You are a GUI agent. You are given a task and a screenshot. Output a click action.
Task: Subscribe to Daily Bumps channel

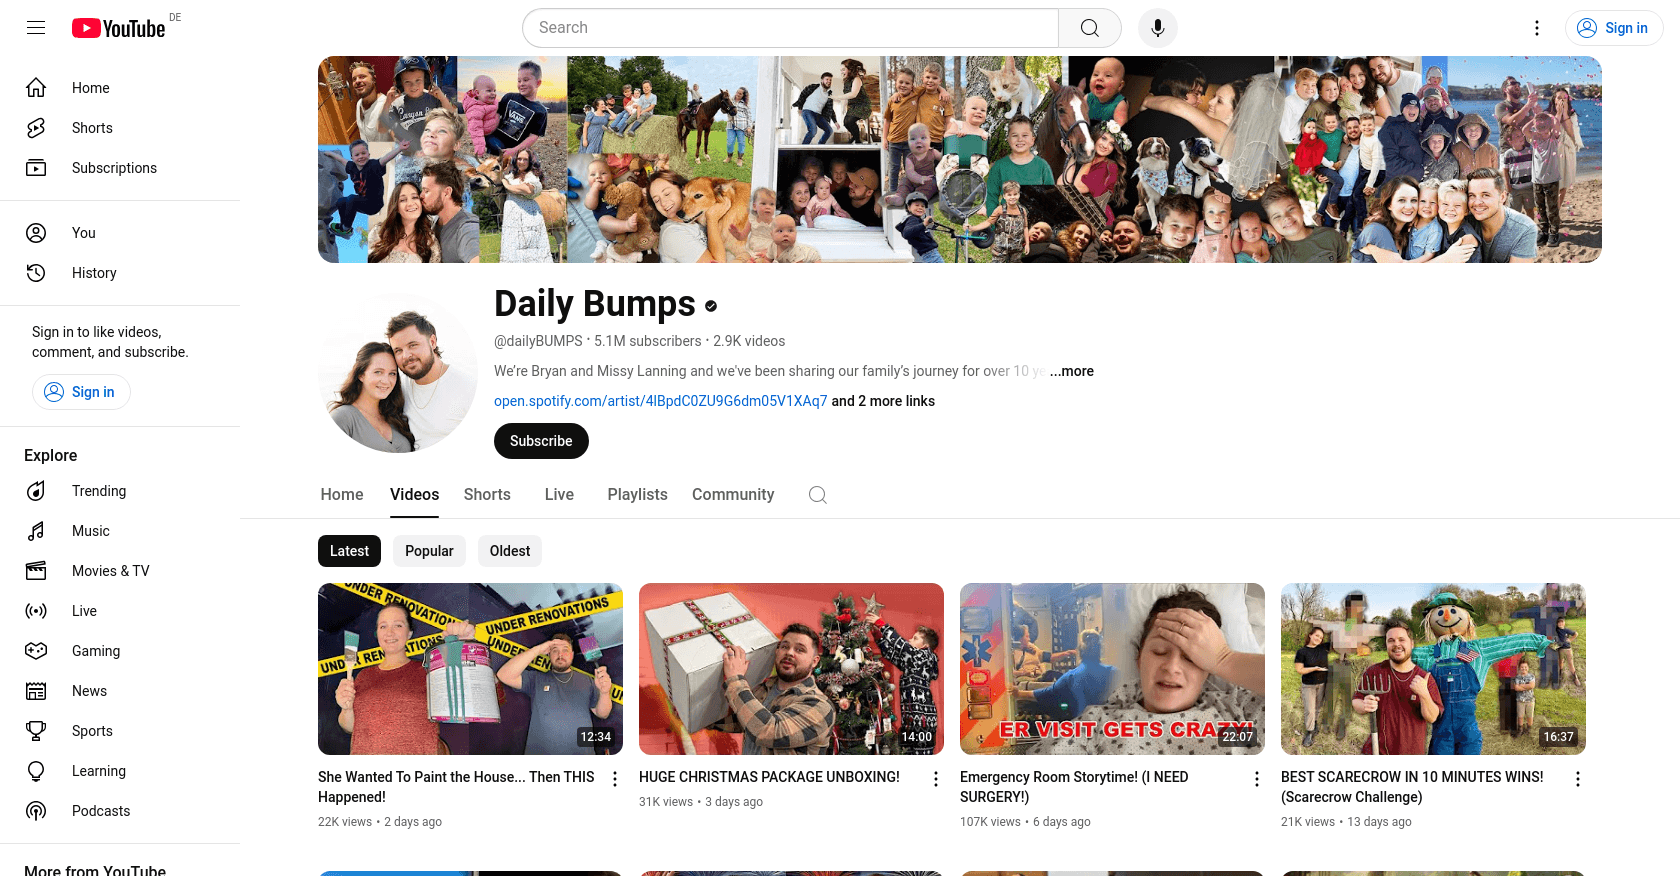pos(541,441)
